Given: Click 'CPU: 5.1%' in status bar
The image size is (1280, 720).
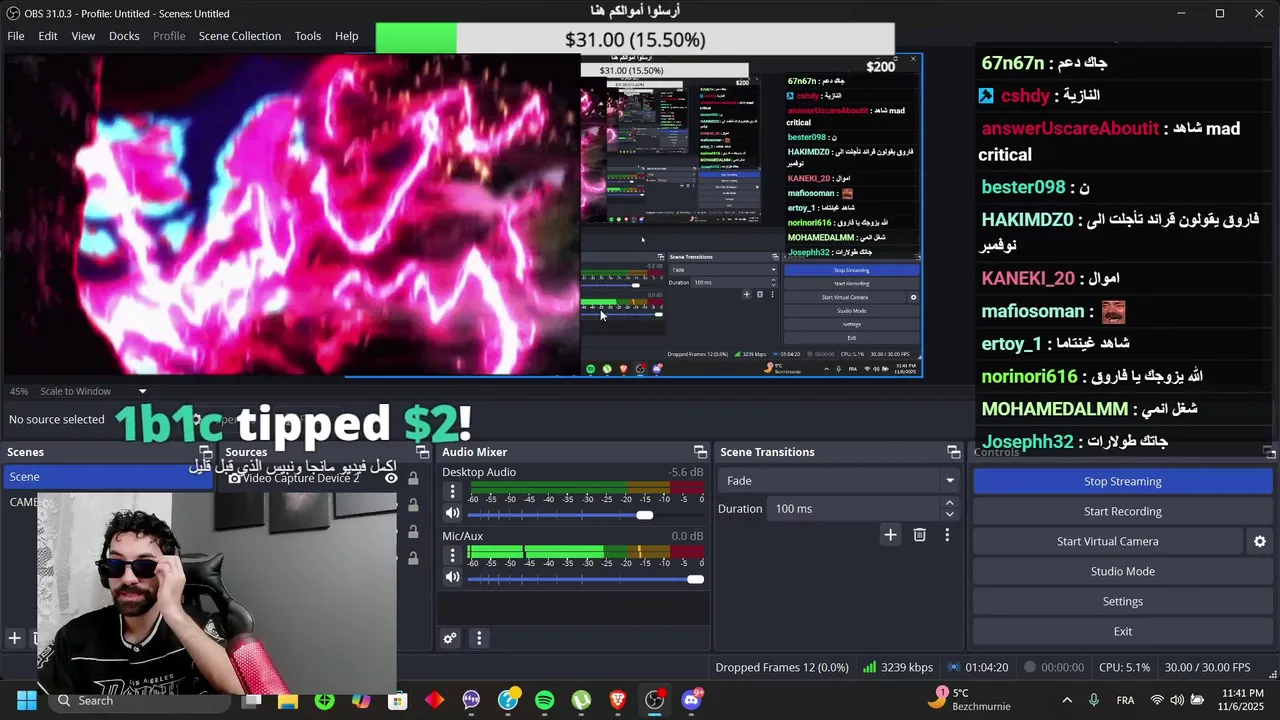Looking at the screenshot, I should 1124,667.
